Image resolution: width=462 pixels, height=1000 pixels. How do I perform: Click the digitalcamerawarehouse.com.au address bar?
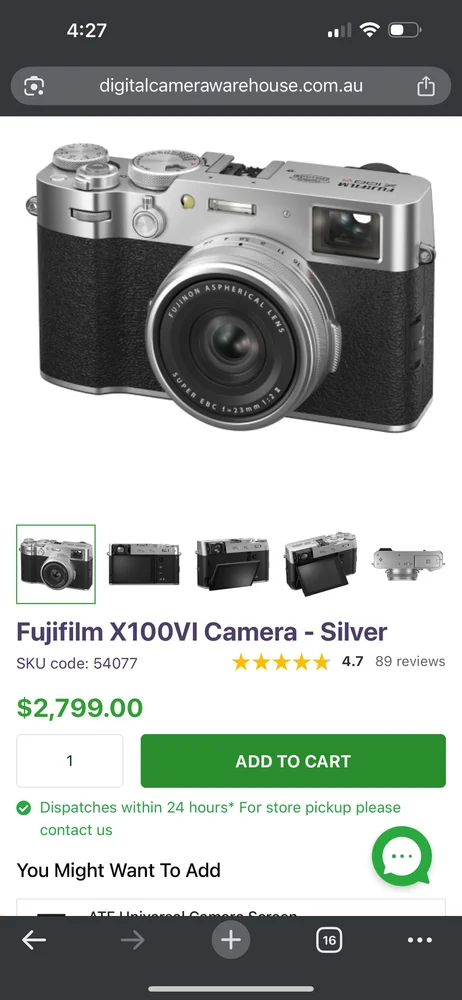[x=231, y=85]
